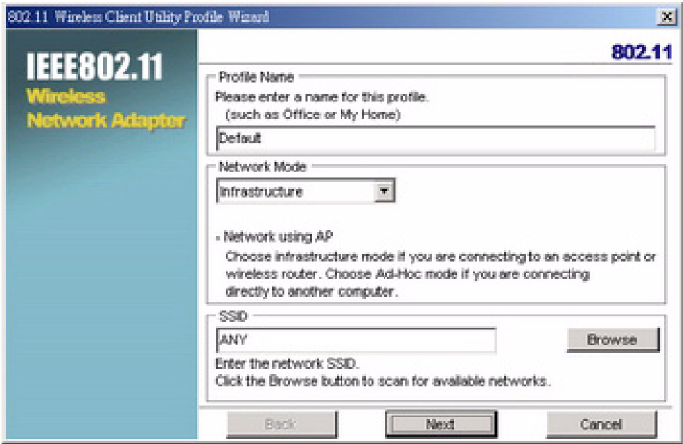The image size is (683, 444).
Task: Click the 'Wireless Network Adapter' yellow text
Action: [106, 108]
